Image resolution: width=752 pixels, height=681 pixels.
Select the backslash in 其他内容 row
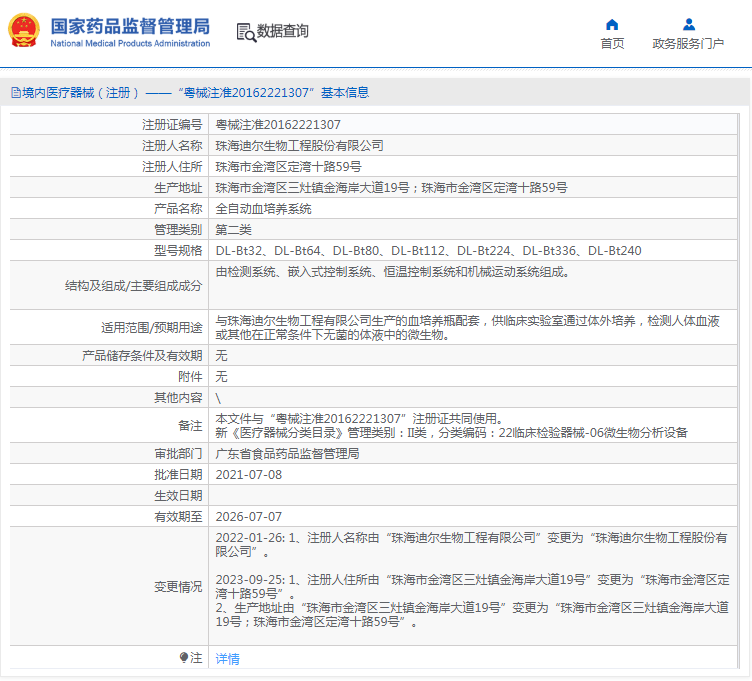coord(218,398)
